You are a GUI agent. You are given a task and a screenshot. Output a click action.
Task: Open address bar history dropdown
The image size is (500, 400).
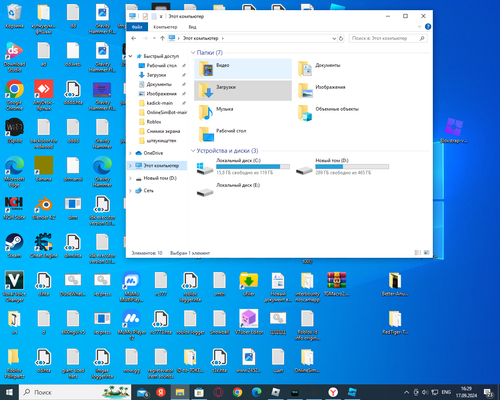334,39
